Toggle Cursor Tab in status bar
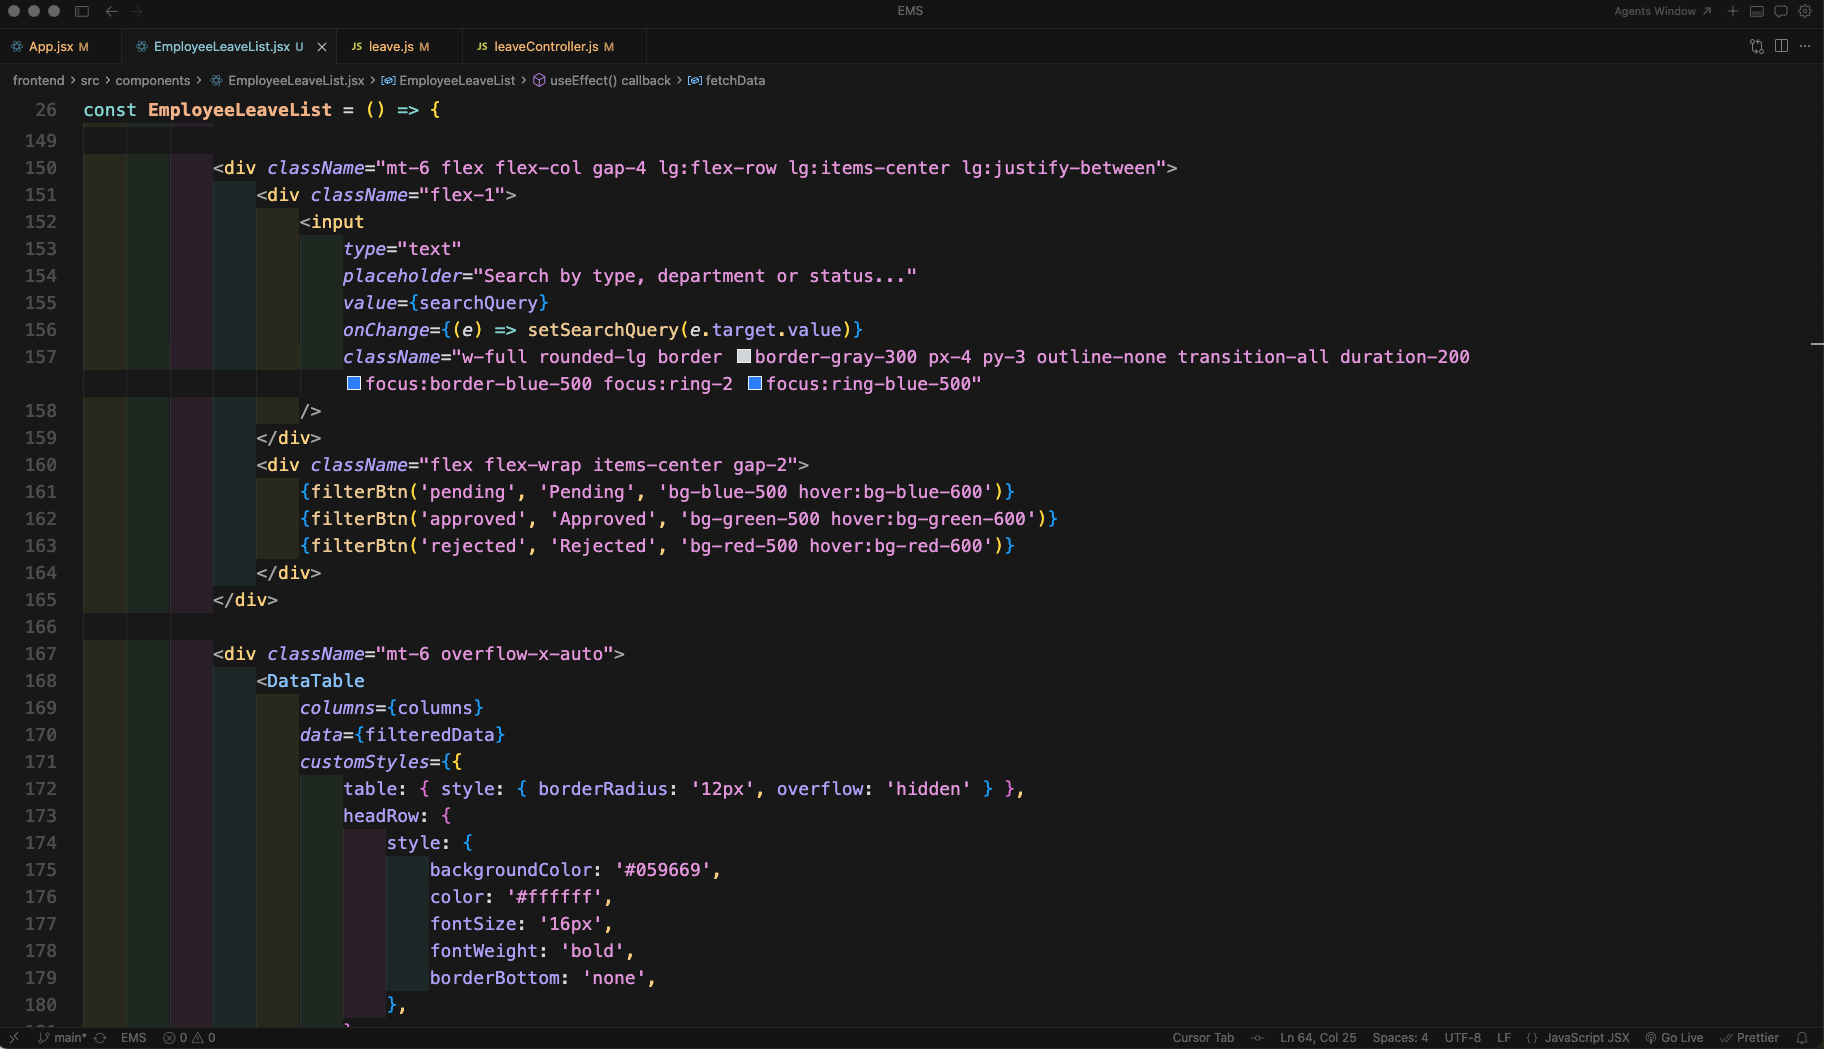This screenshot has width=1824, height=1049. (x=1203, y=1038)
